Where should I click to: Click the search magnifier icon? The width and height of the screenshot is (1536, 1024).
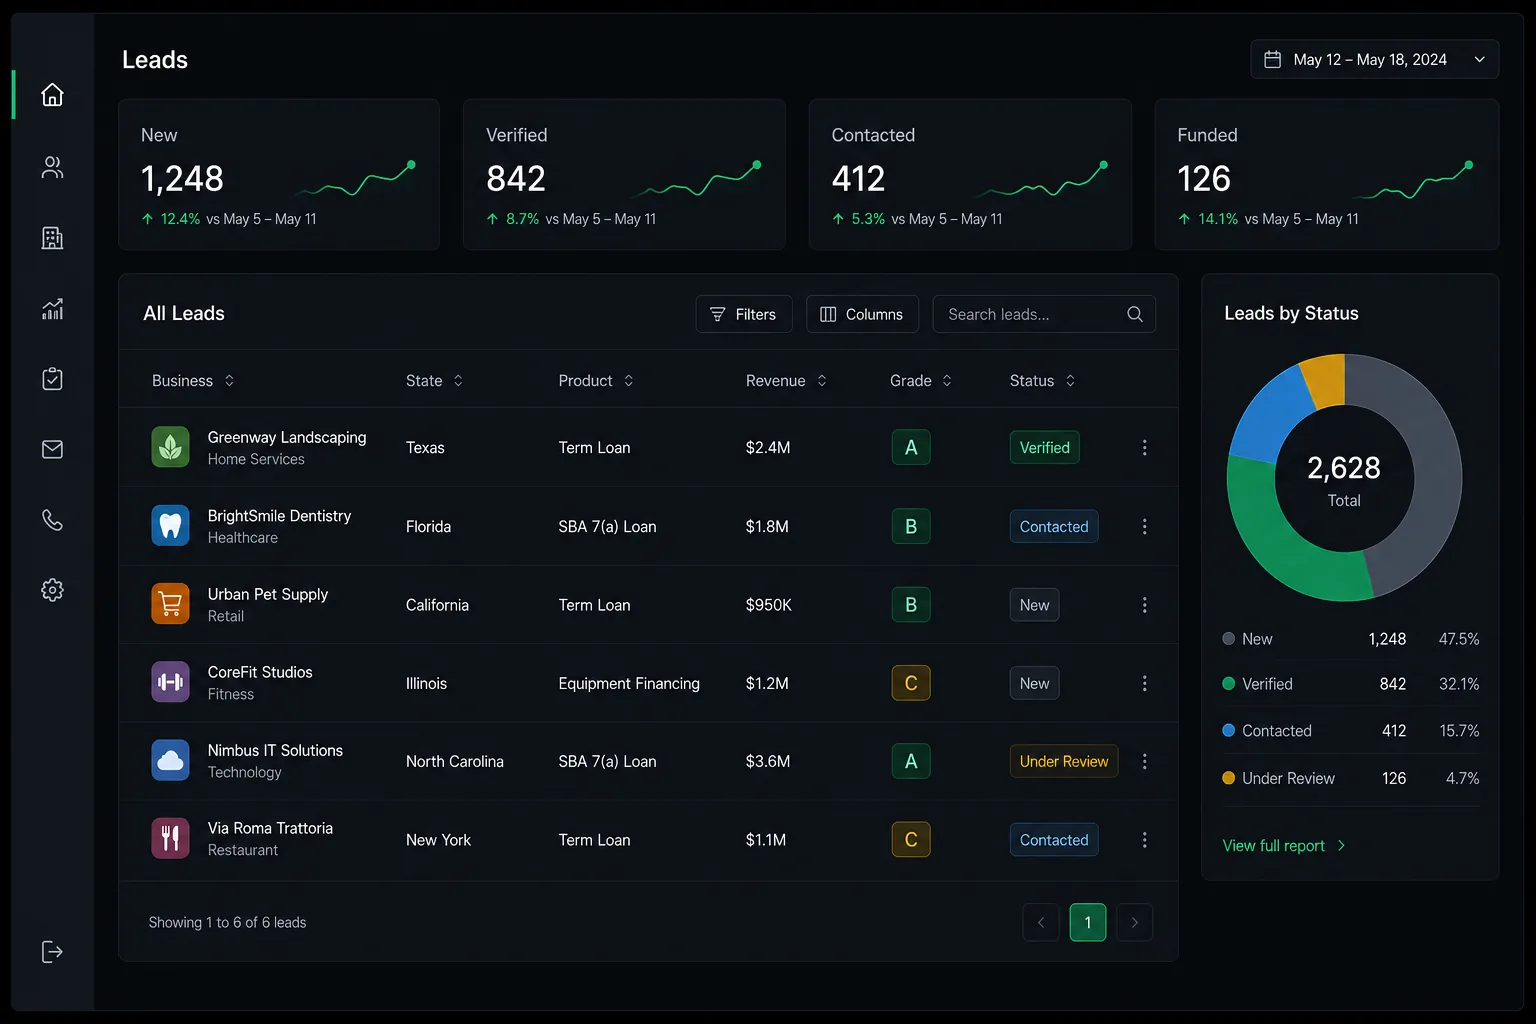tap(1135, 314)
